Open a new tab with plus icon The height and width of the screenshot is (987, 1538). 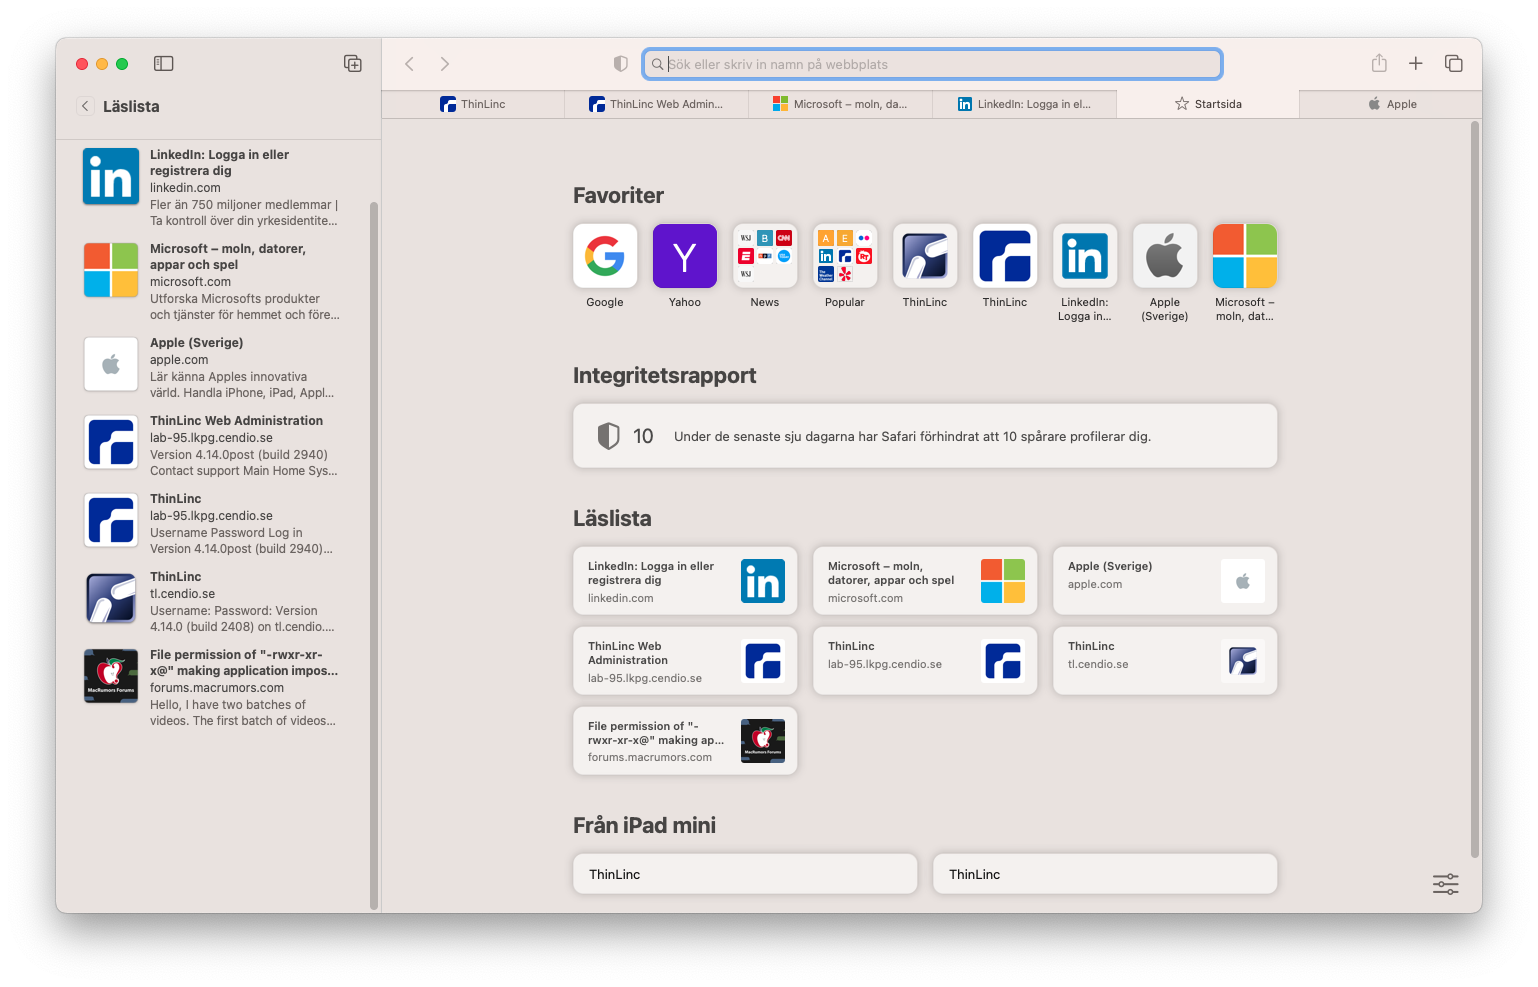(1416, 64)
